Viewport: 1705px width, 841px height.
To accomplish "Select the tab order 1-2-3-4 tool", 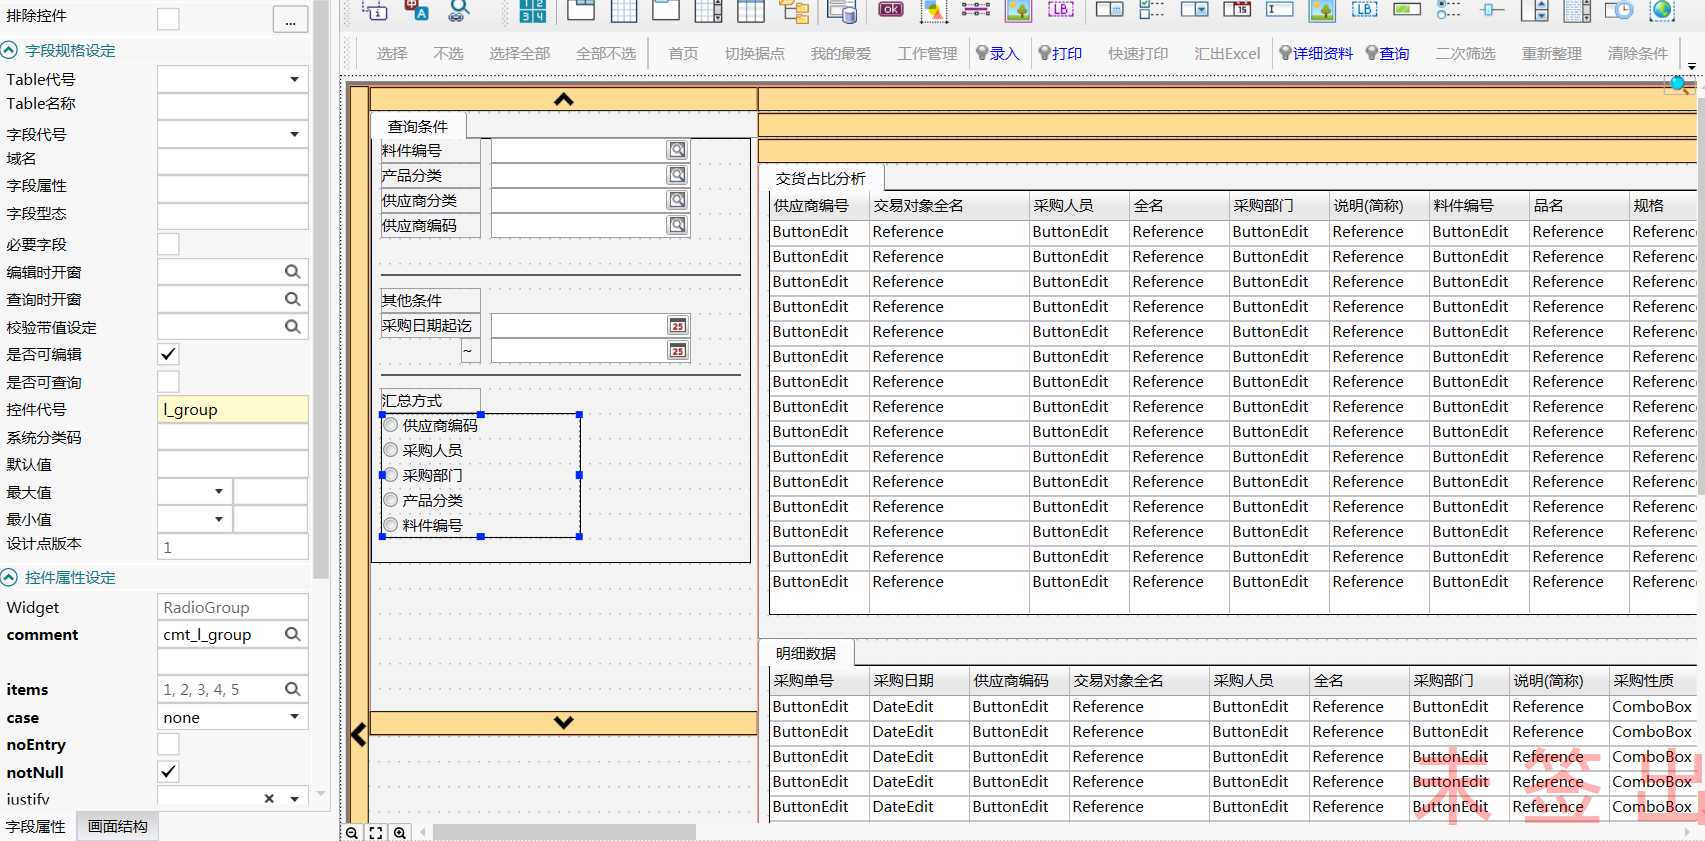I will 532,11.
